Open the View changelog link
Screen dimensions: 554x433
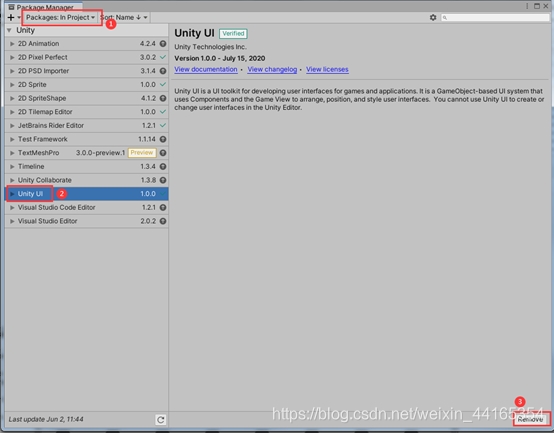click(x=272, y=70)
